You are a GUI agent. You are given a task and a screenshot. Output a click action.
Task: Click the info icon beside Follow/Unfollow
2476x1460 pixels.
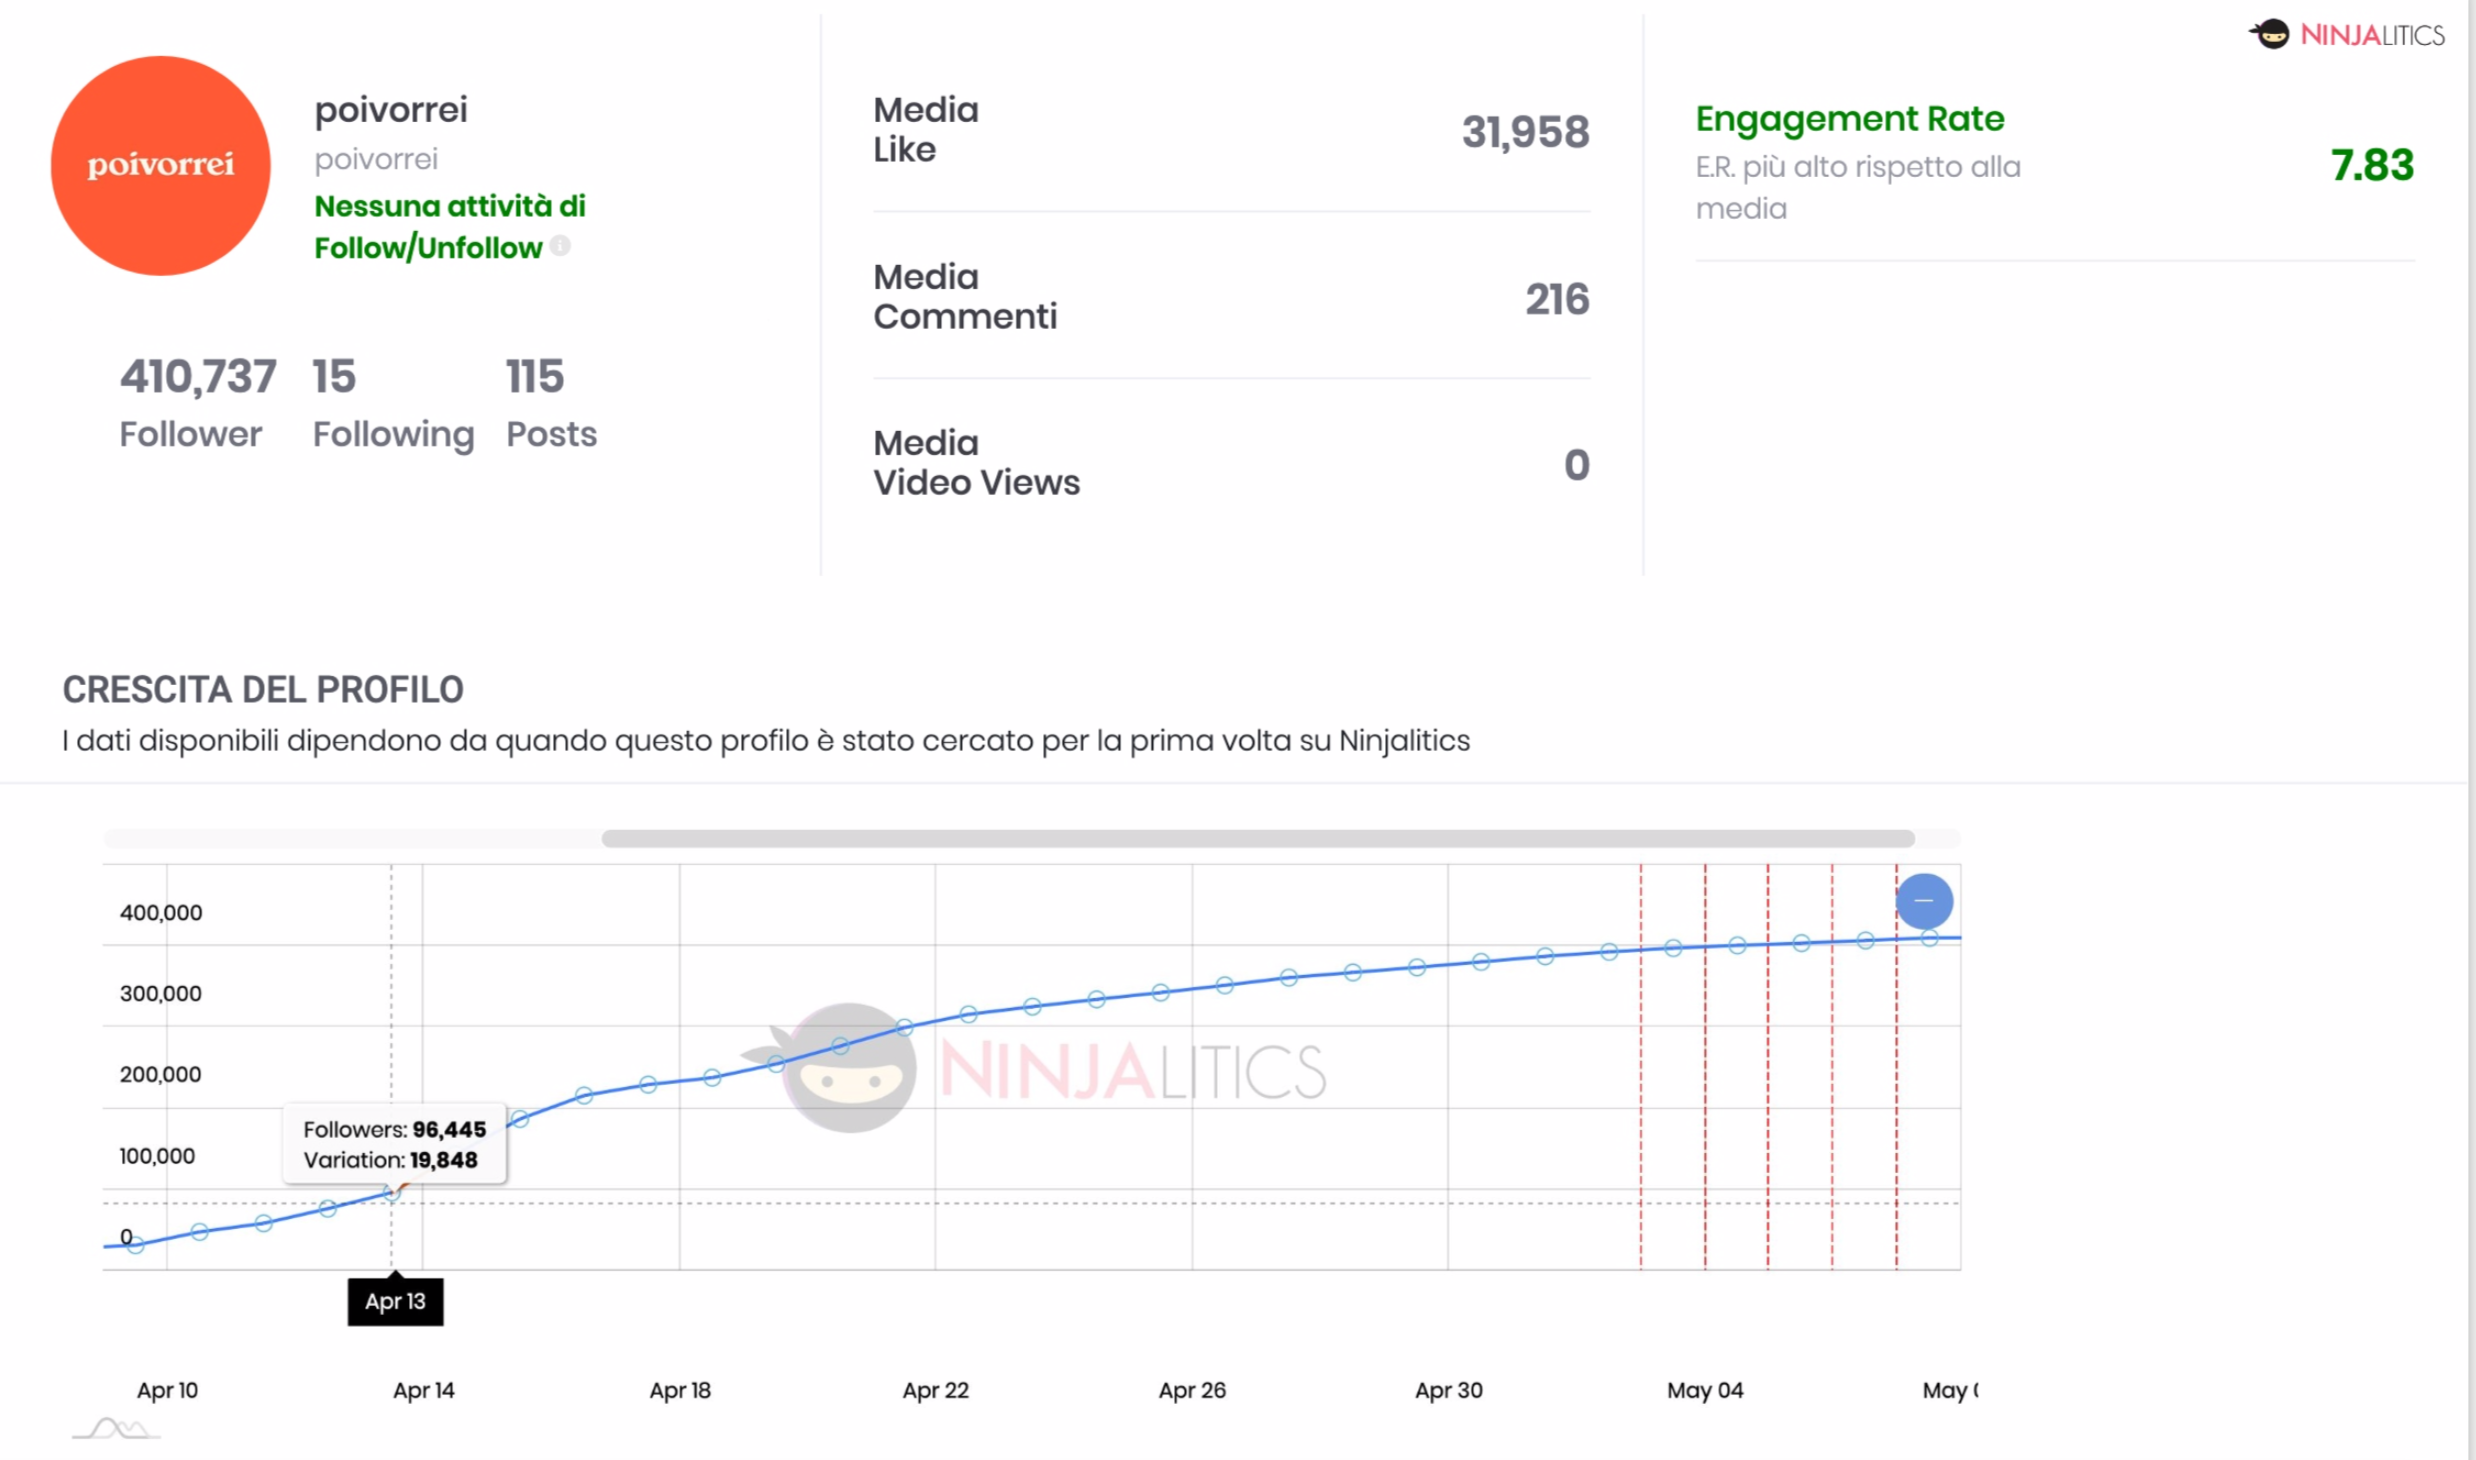tap(560, 246)
